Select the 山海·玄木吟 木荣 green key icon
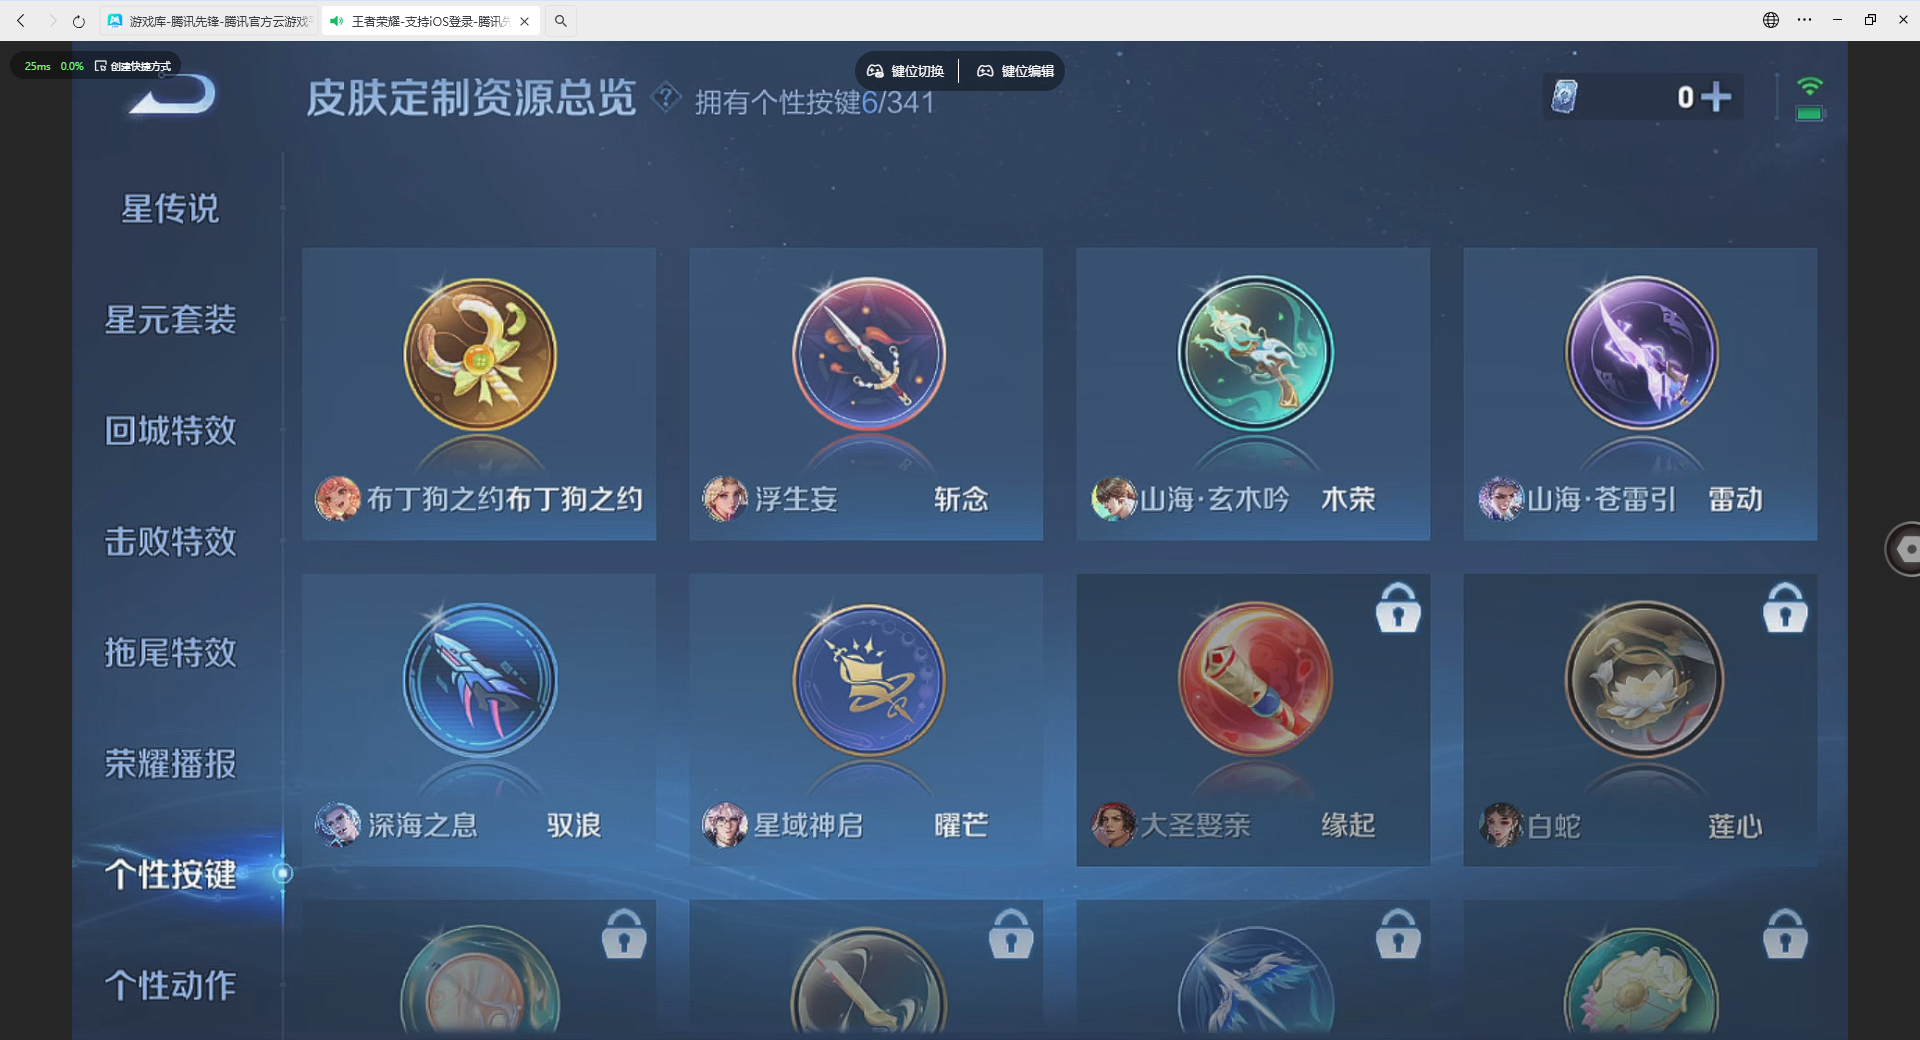This screenshot has height=1040, width=1920. pos(1255,355)
